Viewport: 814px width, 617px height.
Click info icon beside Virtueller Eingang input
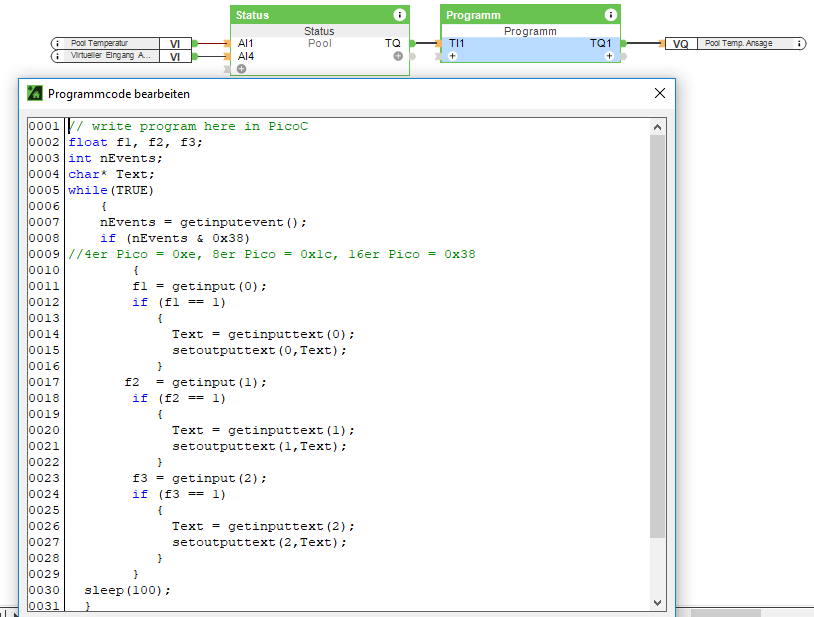(x=57, y=56)
